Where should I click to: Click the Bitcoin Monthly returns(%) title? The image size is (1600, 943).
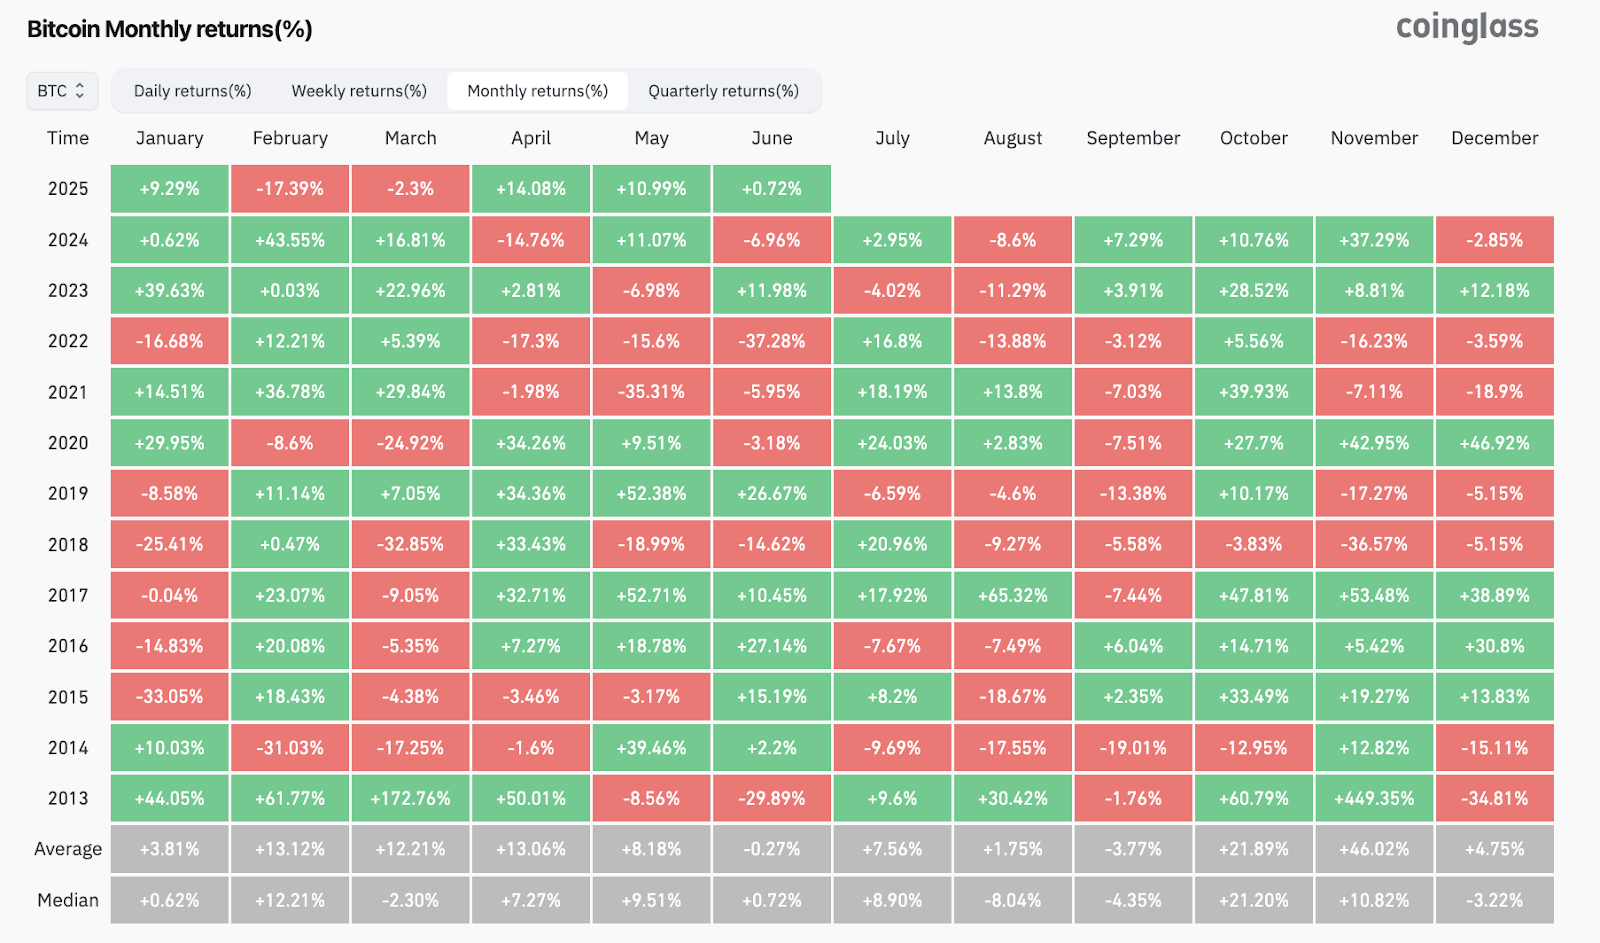170,29
